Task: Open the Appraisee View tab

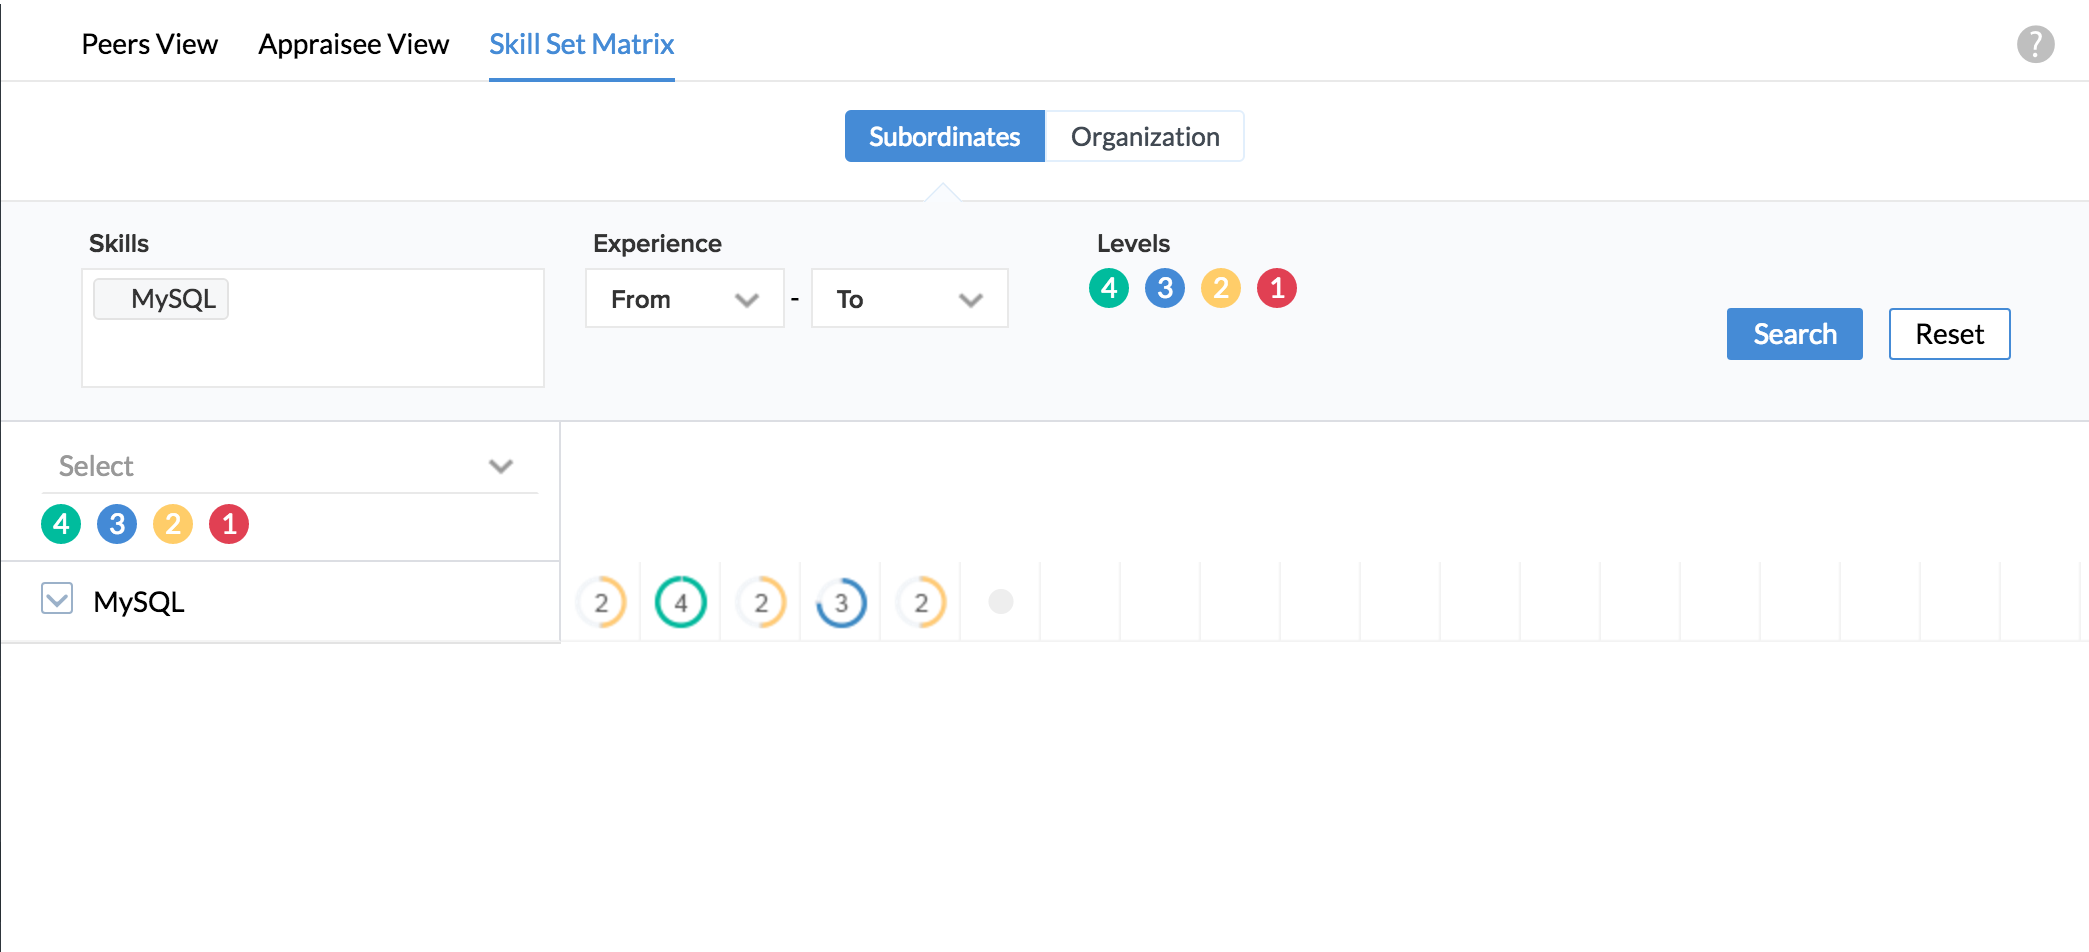Action: (353, 44)
